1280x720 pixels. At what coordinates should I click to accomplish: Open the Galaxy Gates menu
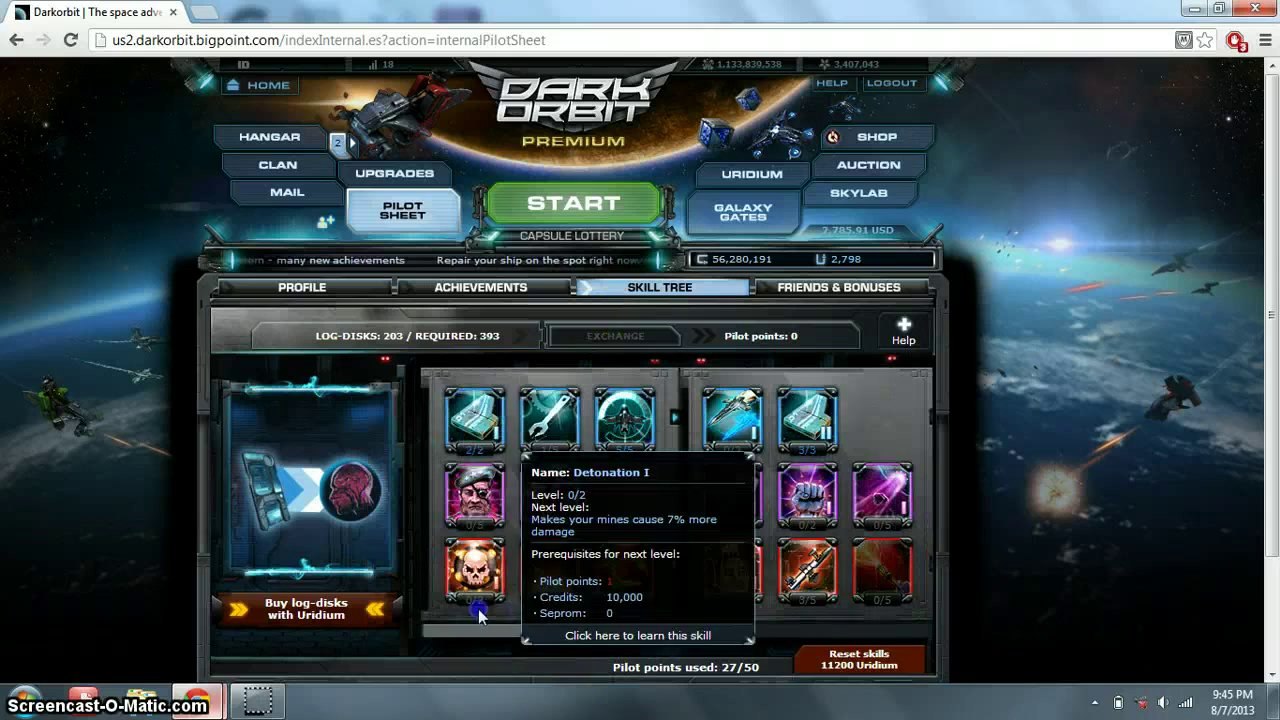pos(743,212)
